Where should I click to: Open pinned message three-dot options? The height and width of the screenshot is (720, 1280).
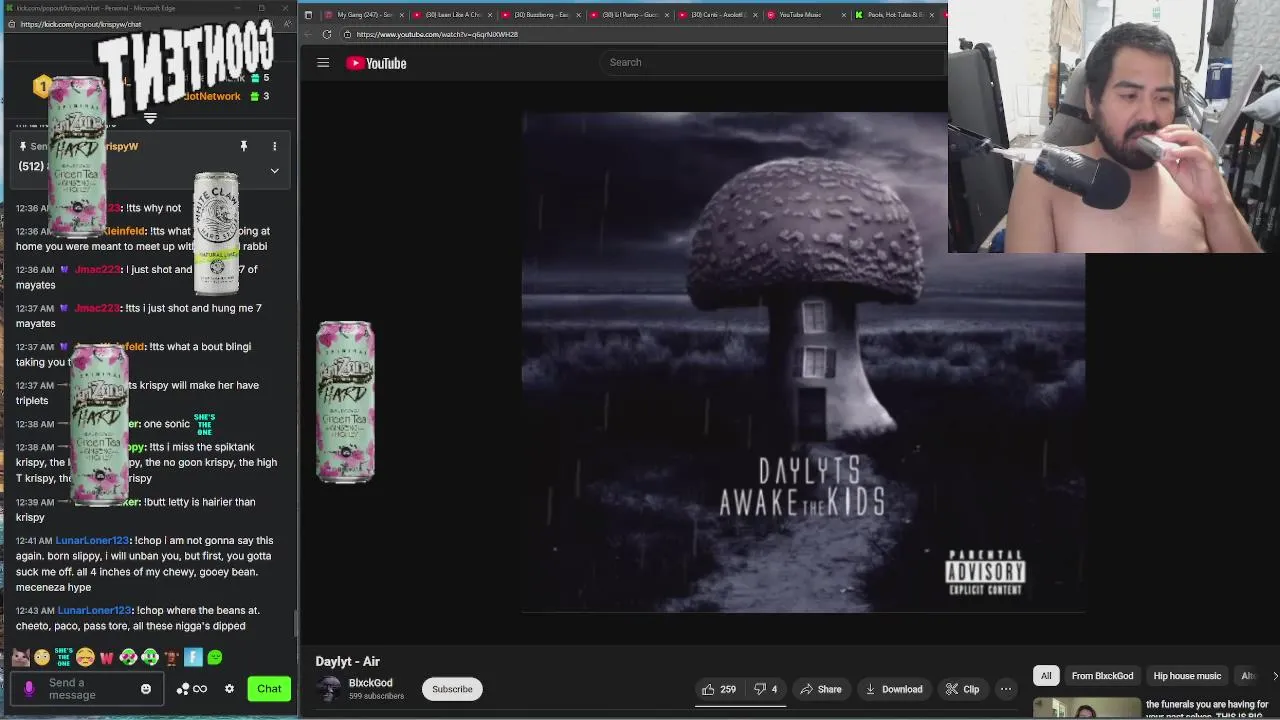pyautogui.click(x=274, y=146)
